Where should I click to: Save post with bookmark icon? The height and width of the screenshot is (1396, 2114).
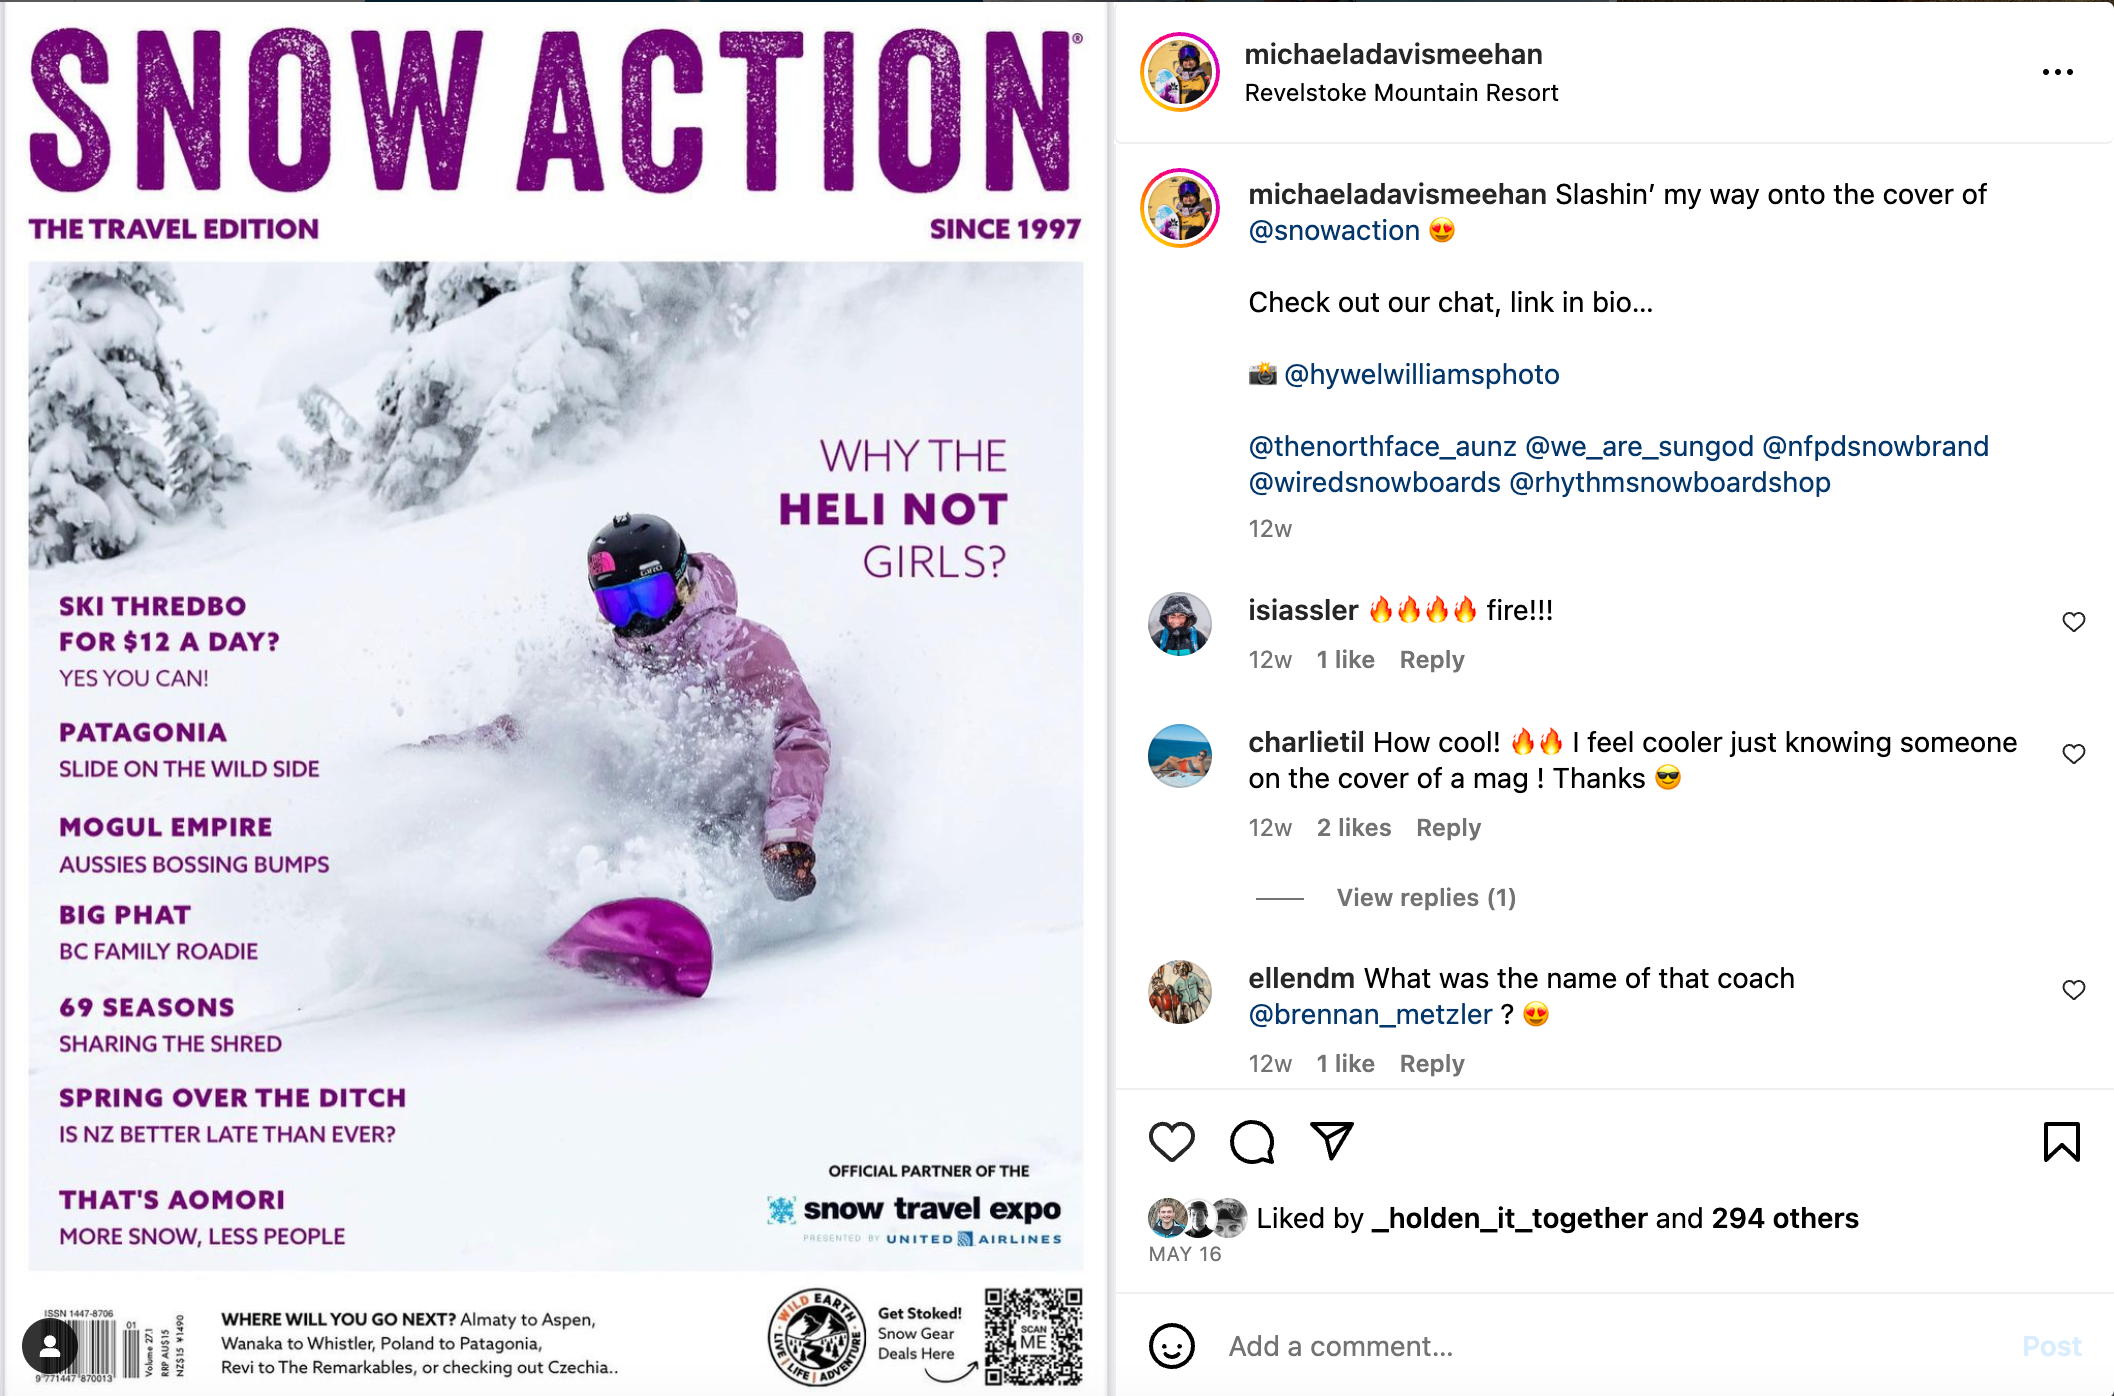coord(2061,1141)
